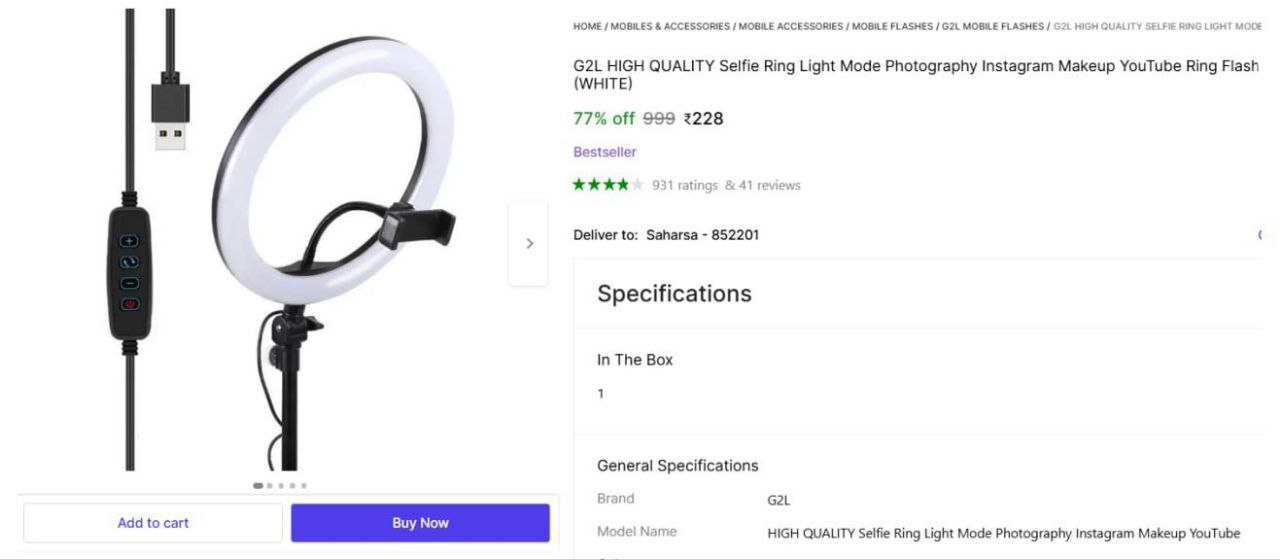Open G2L MOBILE FLASHES breadcrumb
Viewport: 1280px width, 560px height.
tap(993, 26)
